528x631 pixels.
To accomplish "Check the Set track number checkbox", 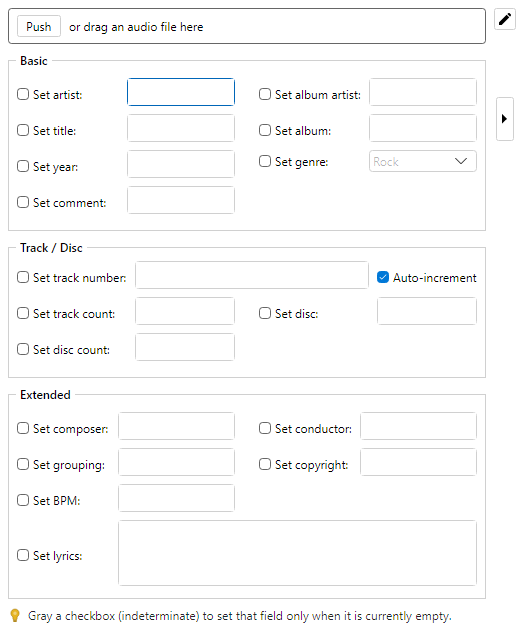I will click(x=23, y=277).
